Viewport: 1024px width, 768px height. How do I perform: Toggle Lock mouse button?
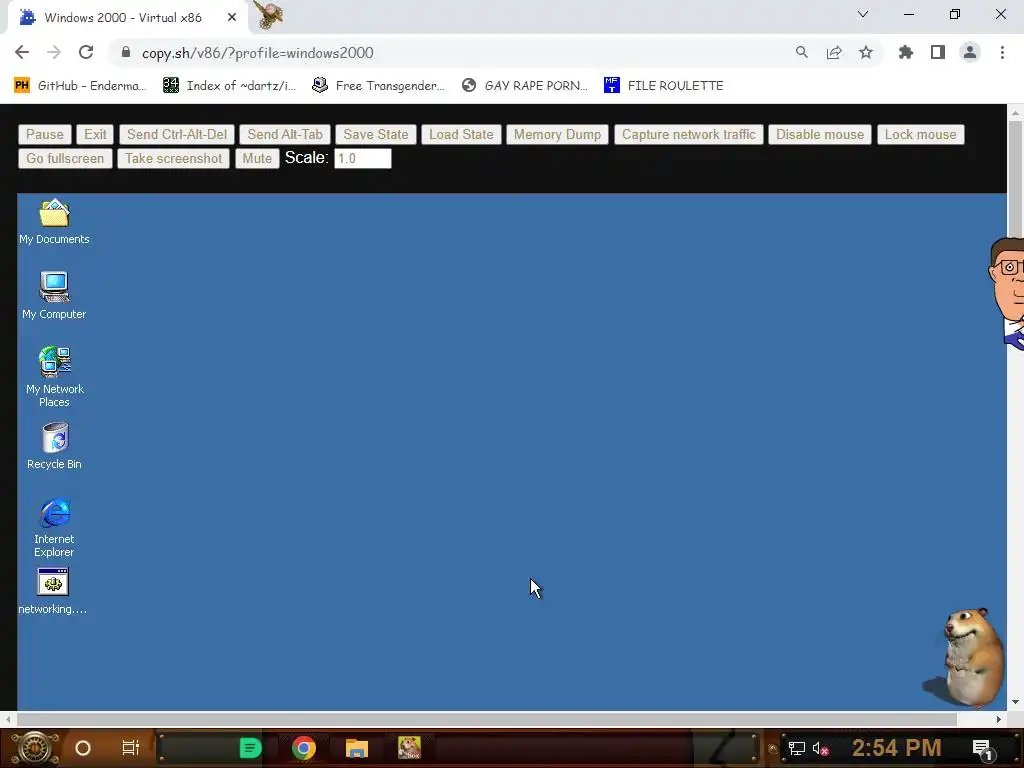click(920, 135)
